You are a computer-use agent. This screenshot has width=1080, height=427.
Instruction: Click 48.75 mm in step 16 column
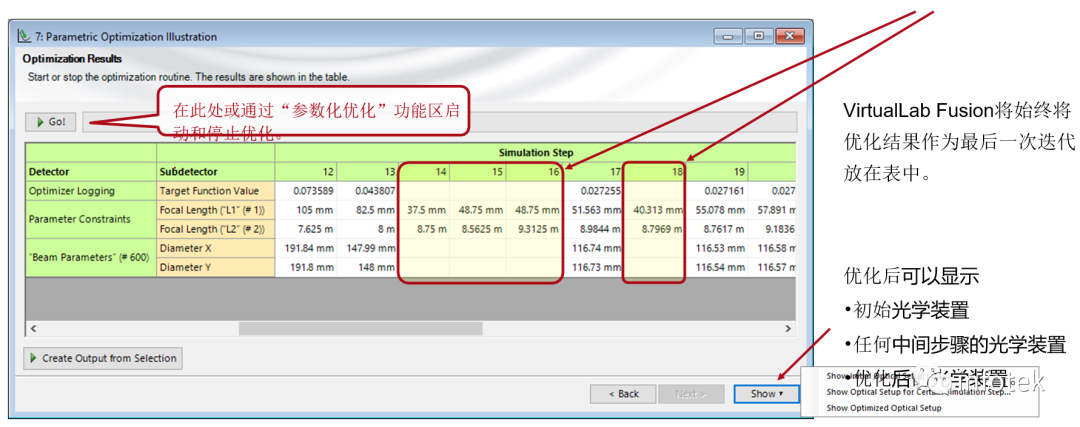click(x=534, y=209)
